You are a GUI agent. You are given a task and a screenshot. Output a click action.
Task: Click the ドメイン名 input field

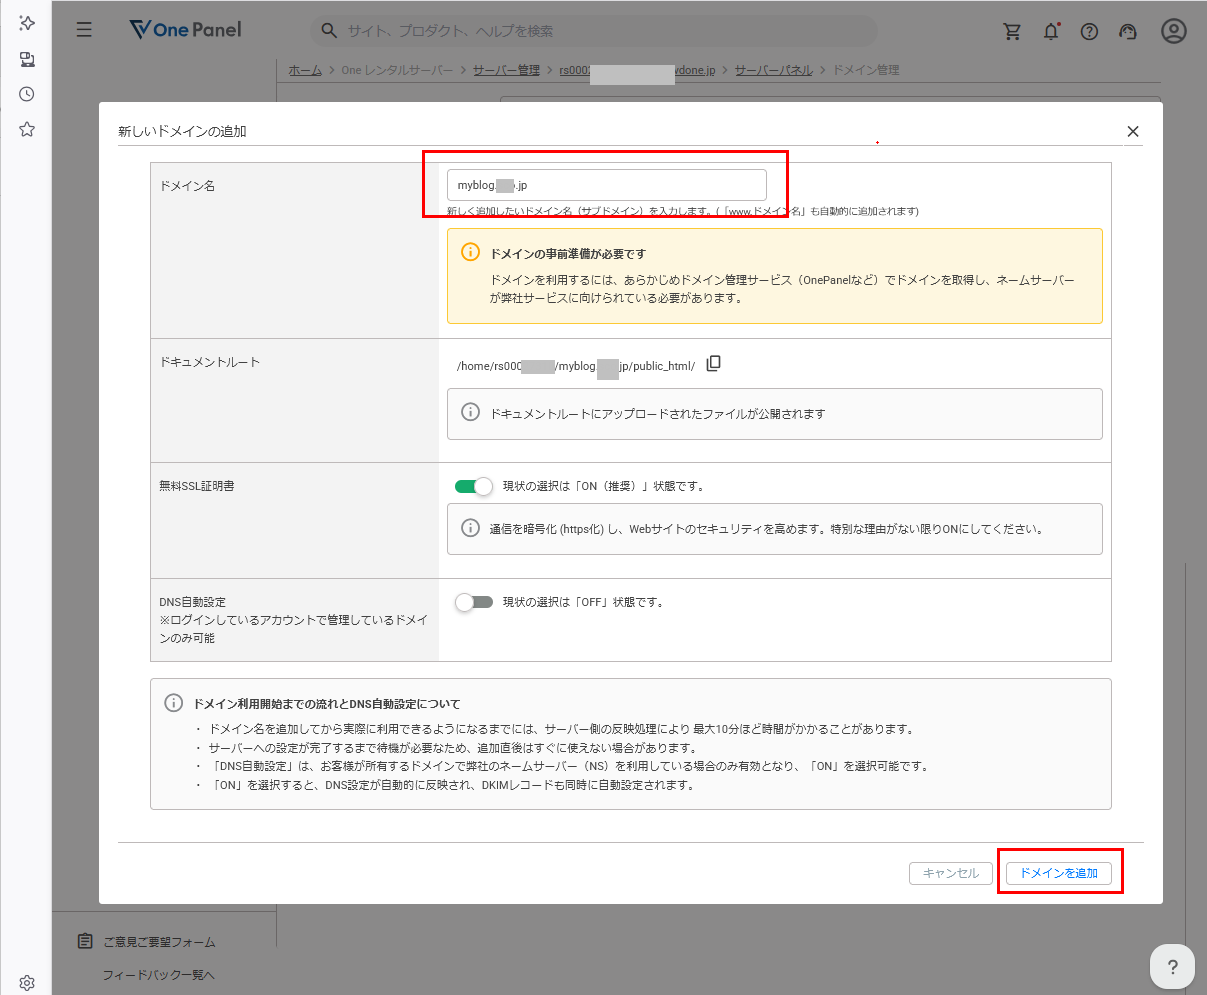[606, 185]
